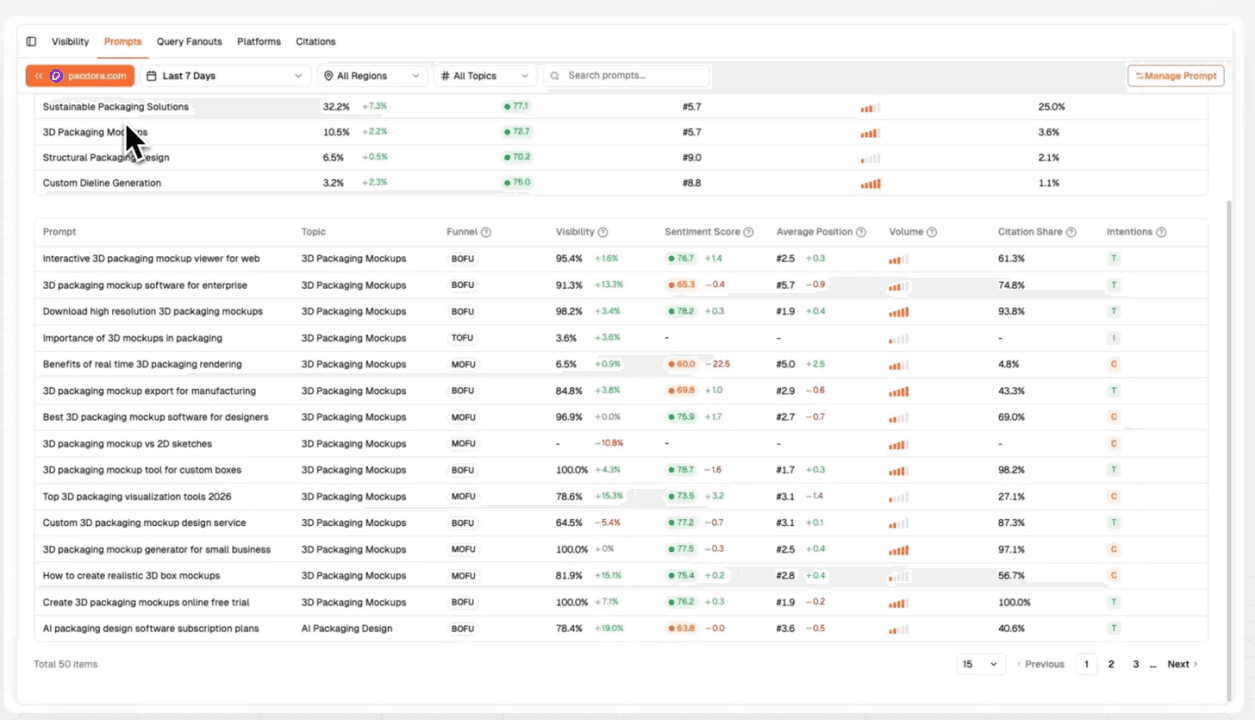
Task: Click the Average Position help icon
Action: (x=861, y=232)
